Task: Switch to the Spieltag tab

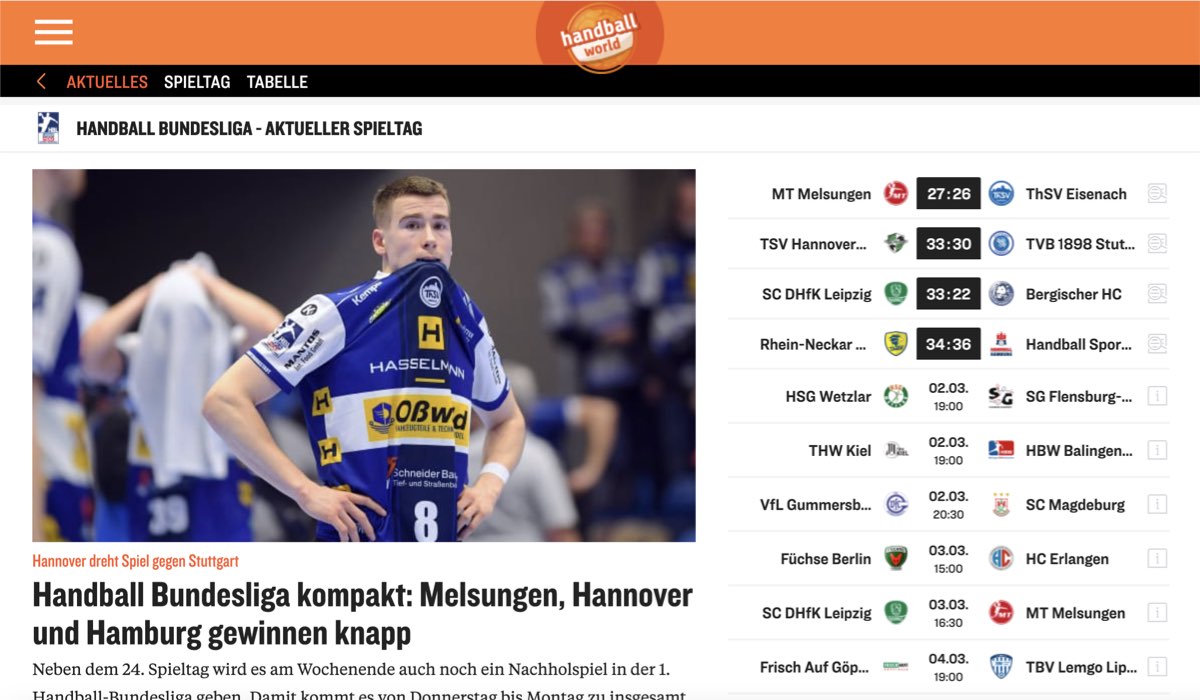Action: pos(197,82)
